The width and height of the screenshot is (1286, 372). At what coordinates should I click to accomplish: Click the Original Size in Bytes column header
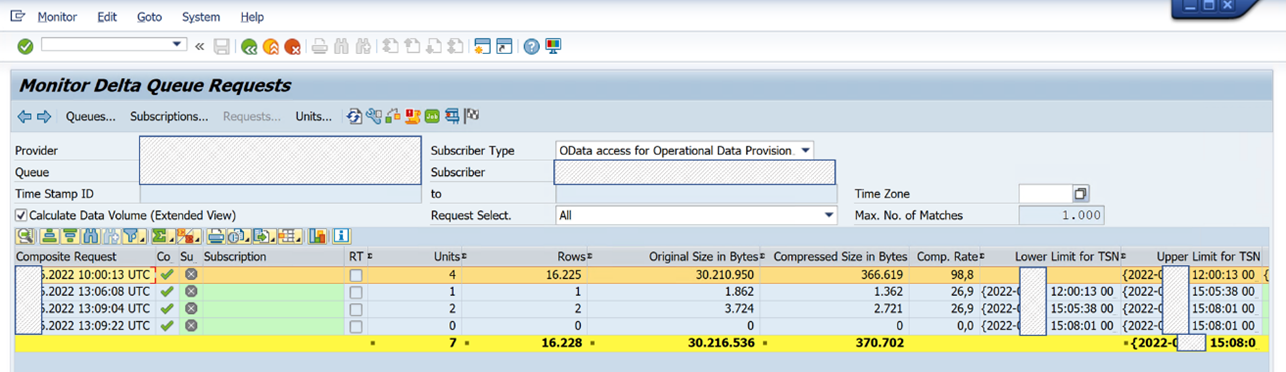click(681, 257)
